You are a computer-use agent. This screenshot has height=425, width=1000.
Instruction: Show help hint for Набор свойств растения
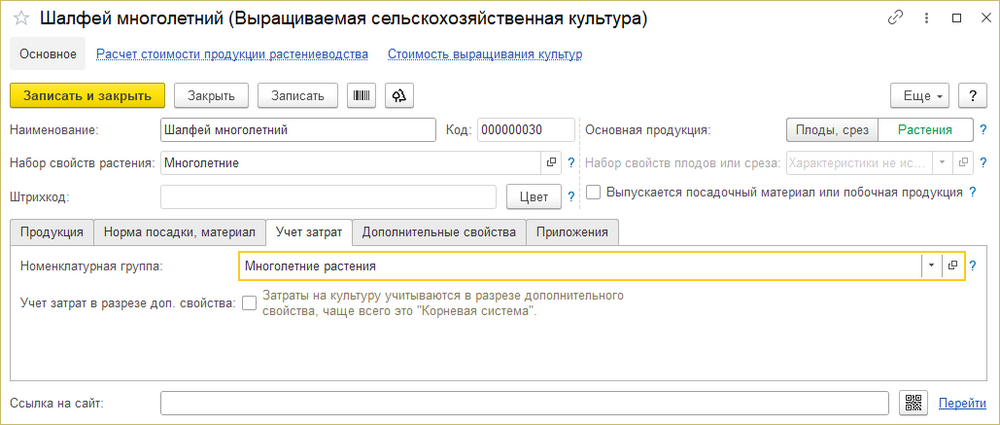[x=571, y=163]
